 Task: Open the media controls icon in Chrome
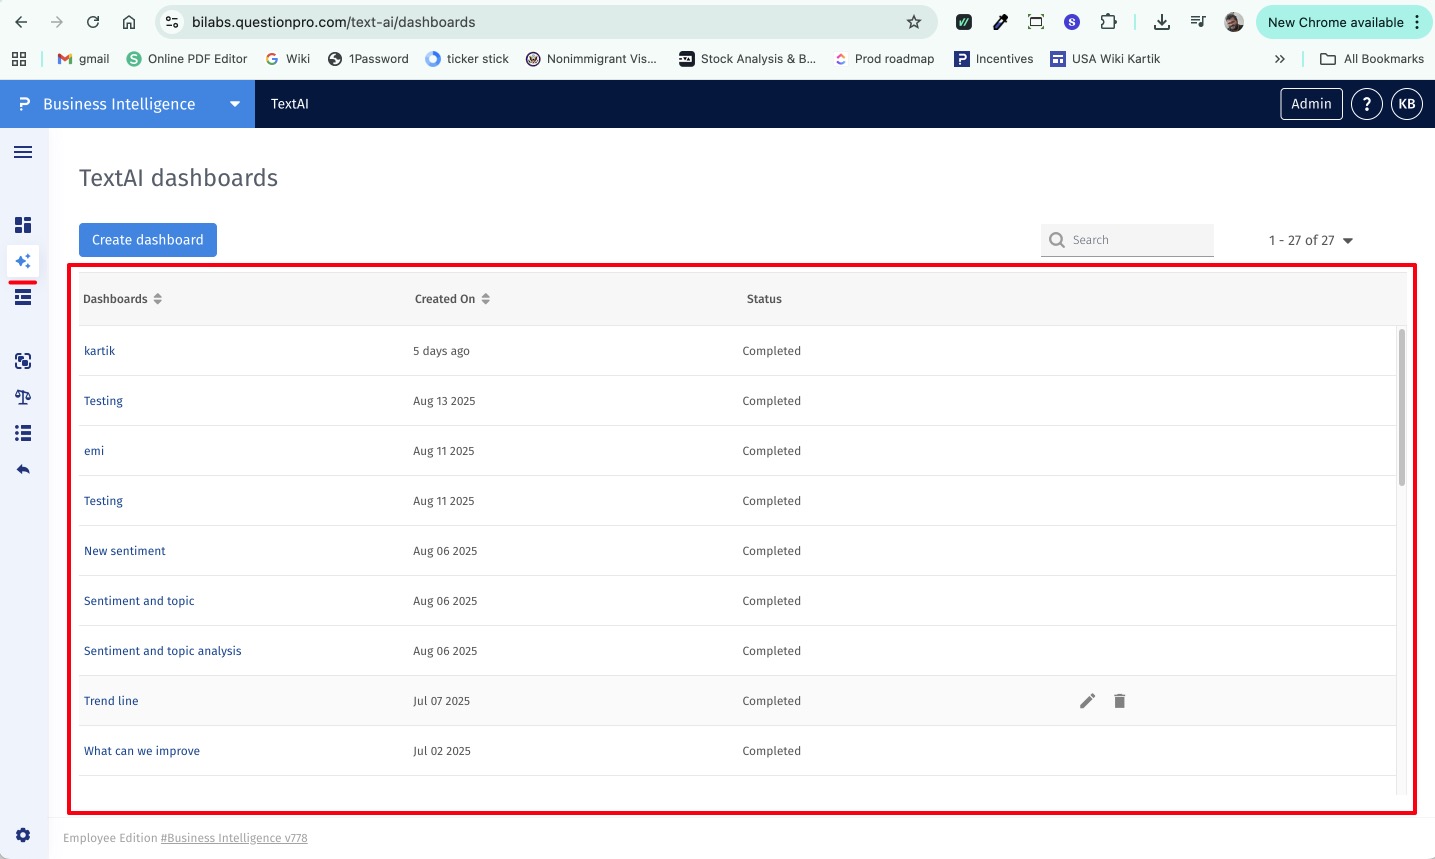(x=1198, y=22)
